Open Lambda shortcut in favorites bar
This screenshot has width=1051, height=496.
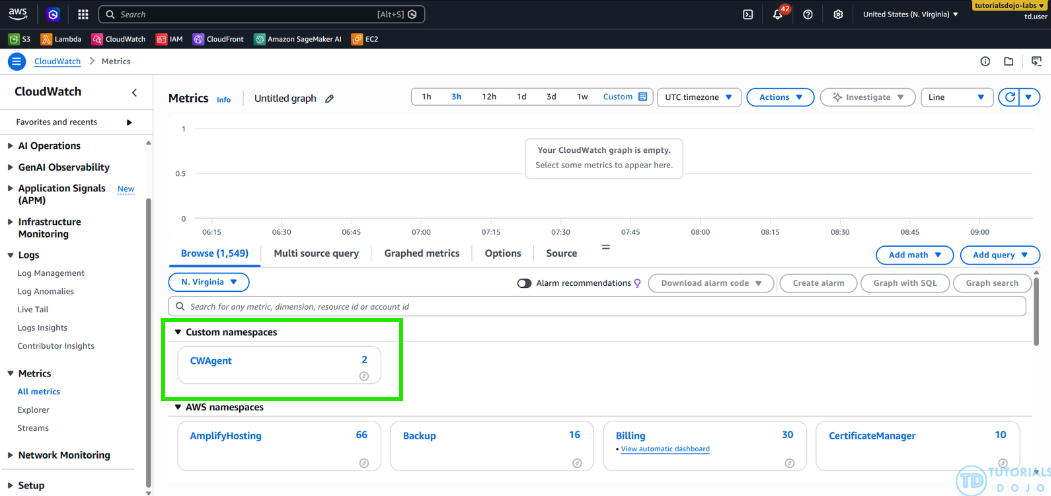[x=61, y=40]
